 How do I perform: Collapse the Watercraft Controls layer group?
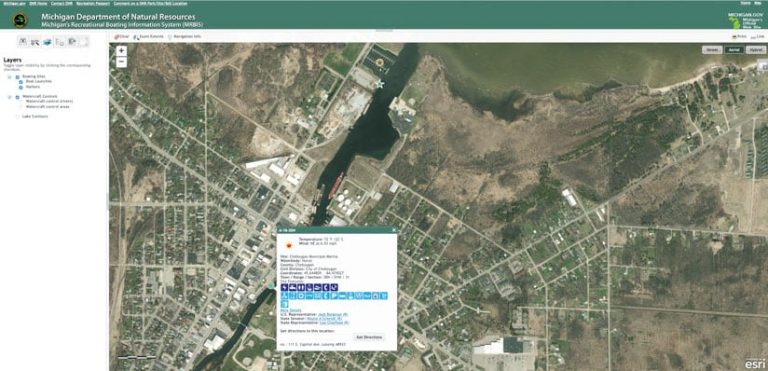(x=9, y=97)
